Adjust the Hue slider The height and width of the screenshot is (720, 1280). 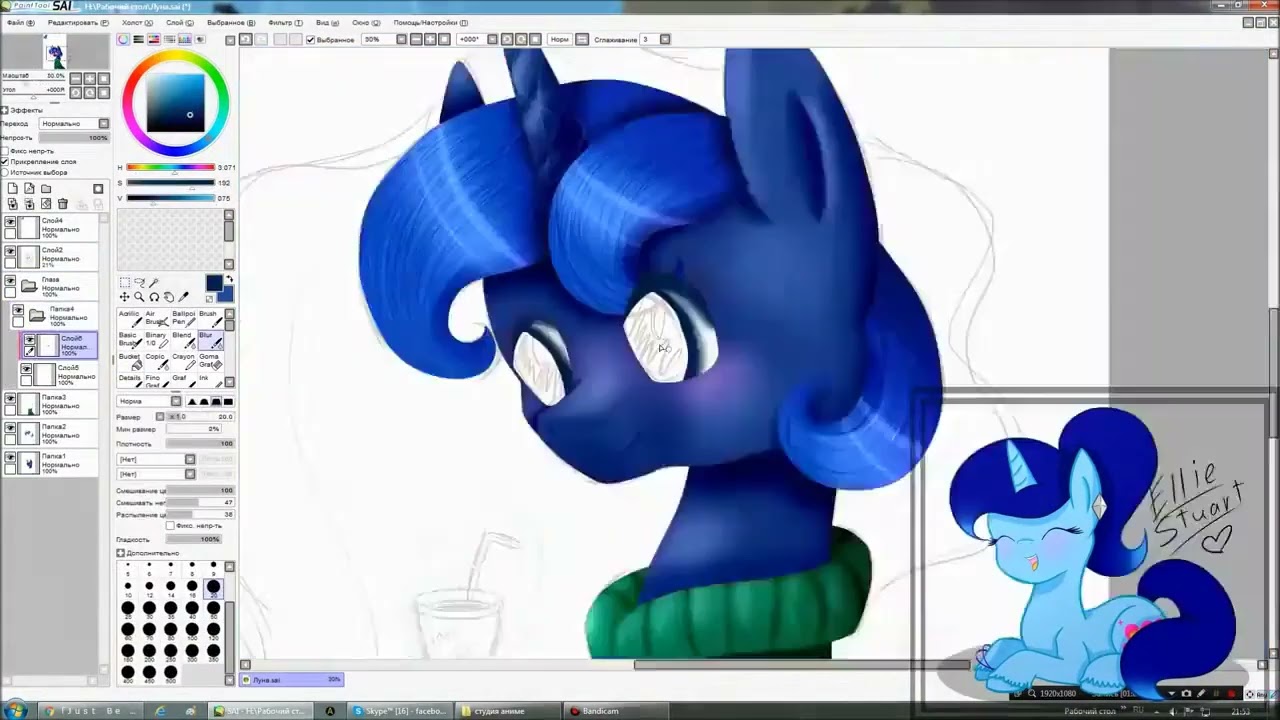coord(170,167)
